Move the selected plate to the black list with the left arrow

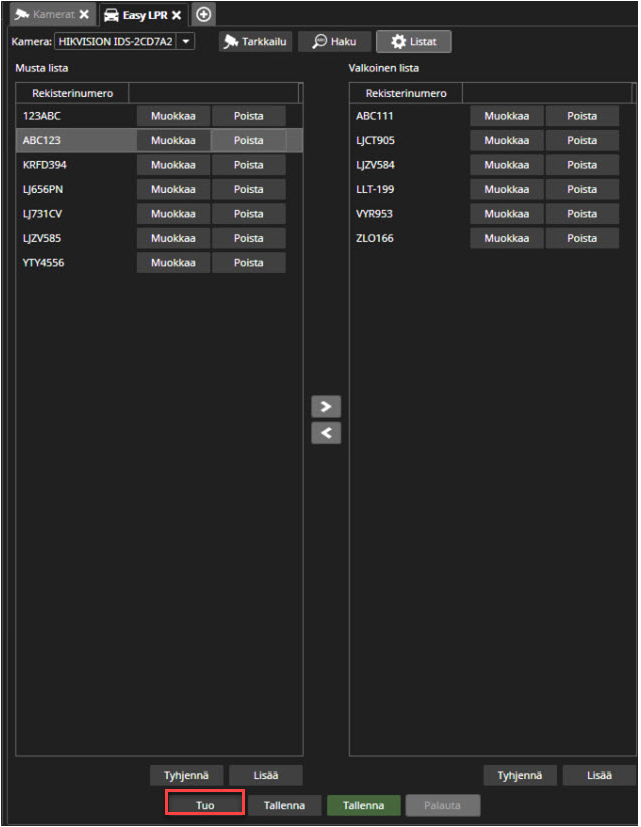pos(326,433)
